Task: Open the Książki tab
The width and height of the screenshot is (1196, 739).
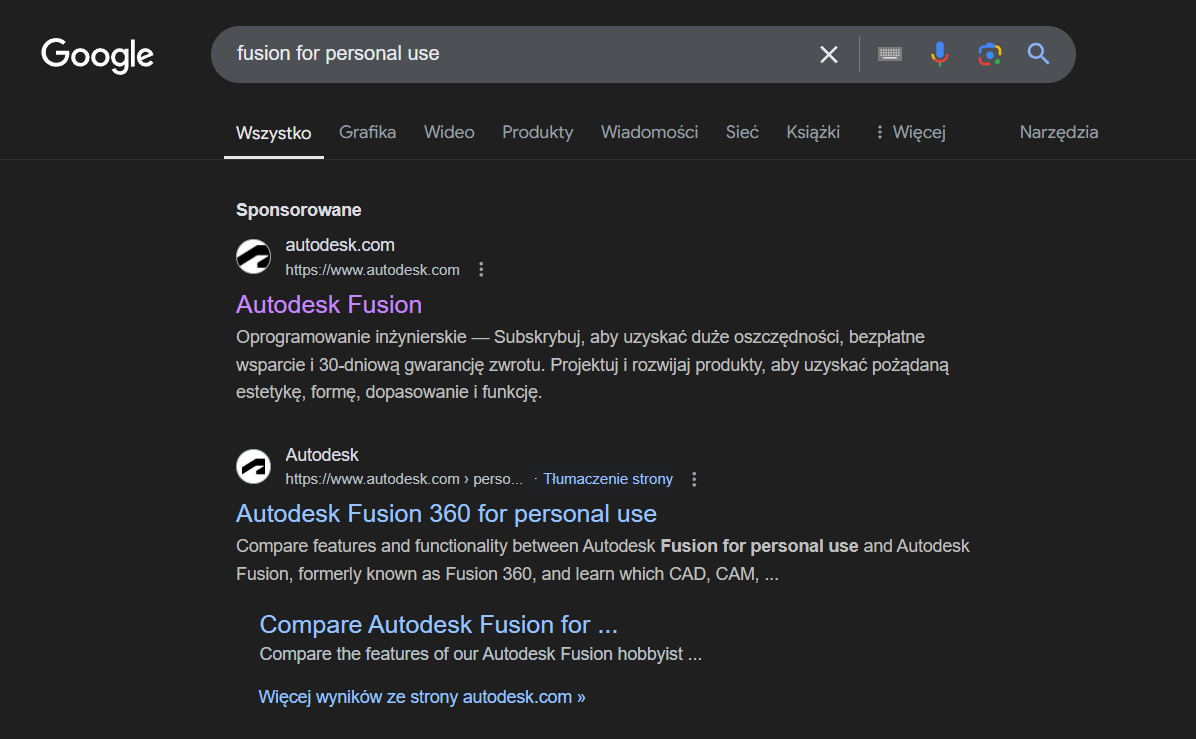Action: click(x=812, y=132)
